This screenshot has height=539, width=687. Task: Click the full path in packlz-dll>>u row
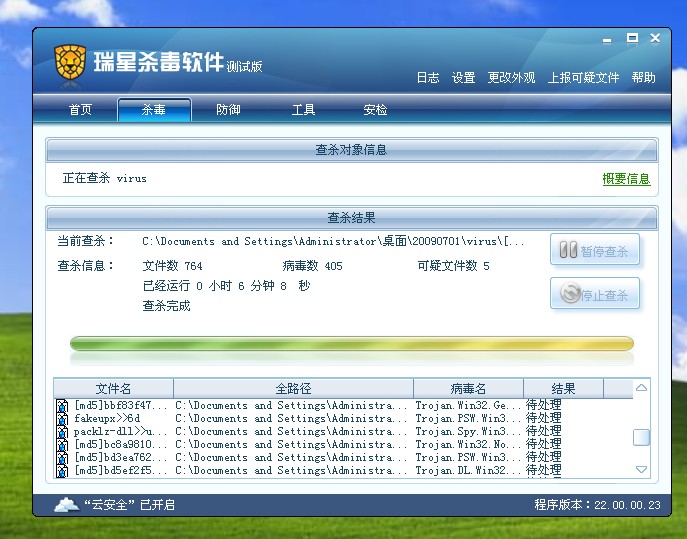click(x=291, y=432)
